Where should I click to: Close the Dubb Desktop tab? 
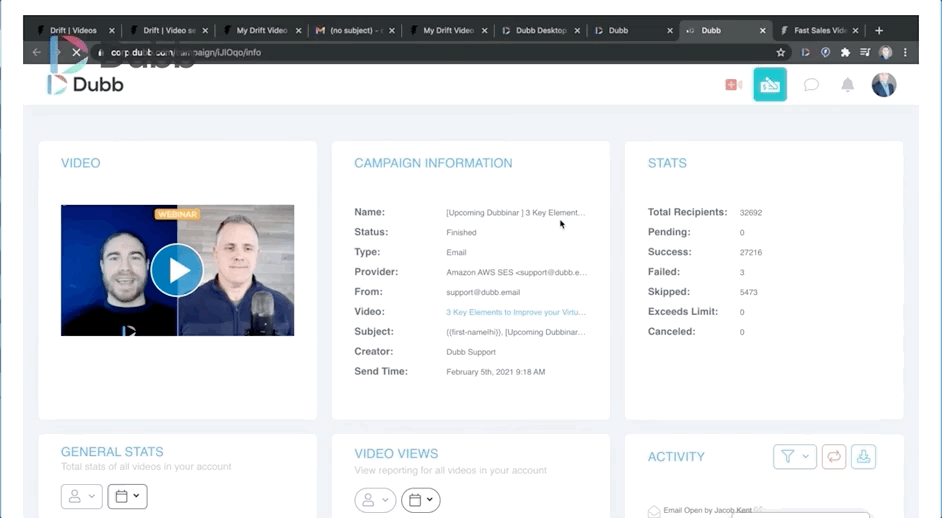coord(577,30)
